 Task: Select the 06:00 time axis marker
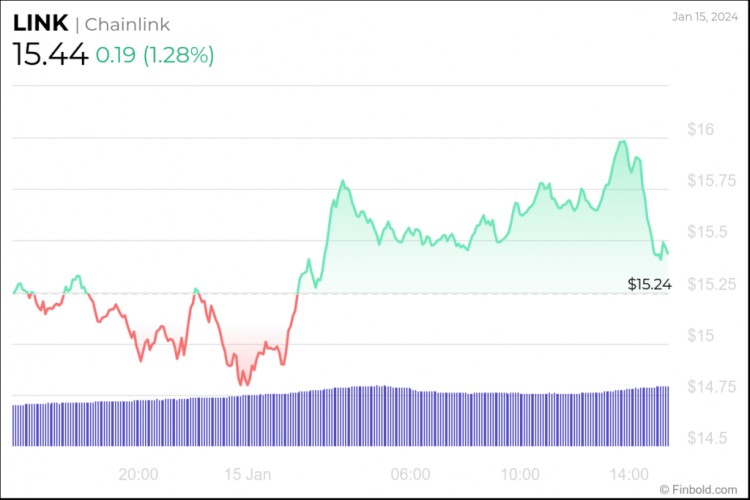tap(410, 473)
